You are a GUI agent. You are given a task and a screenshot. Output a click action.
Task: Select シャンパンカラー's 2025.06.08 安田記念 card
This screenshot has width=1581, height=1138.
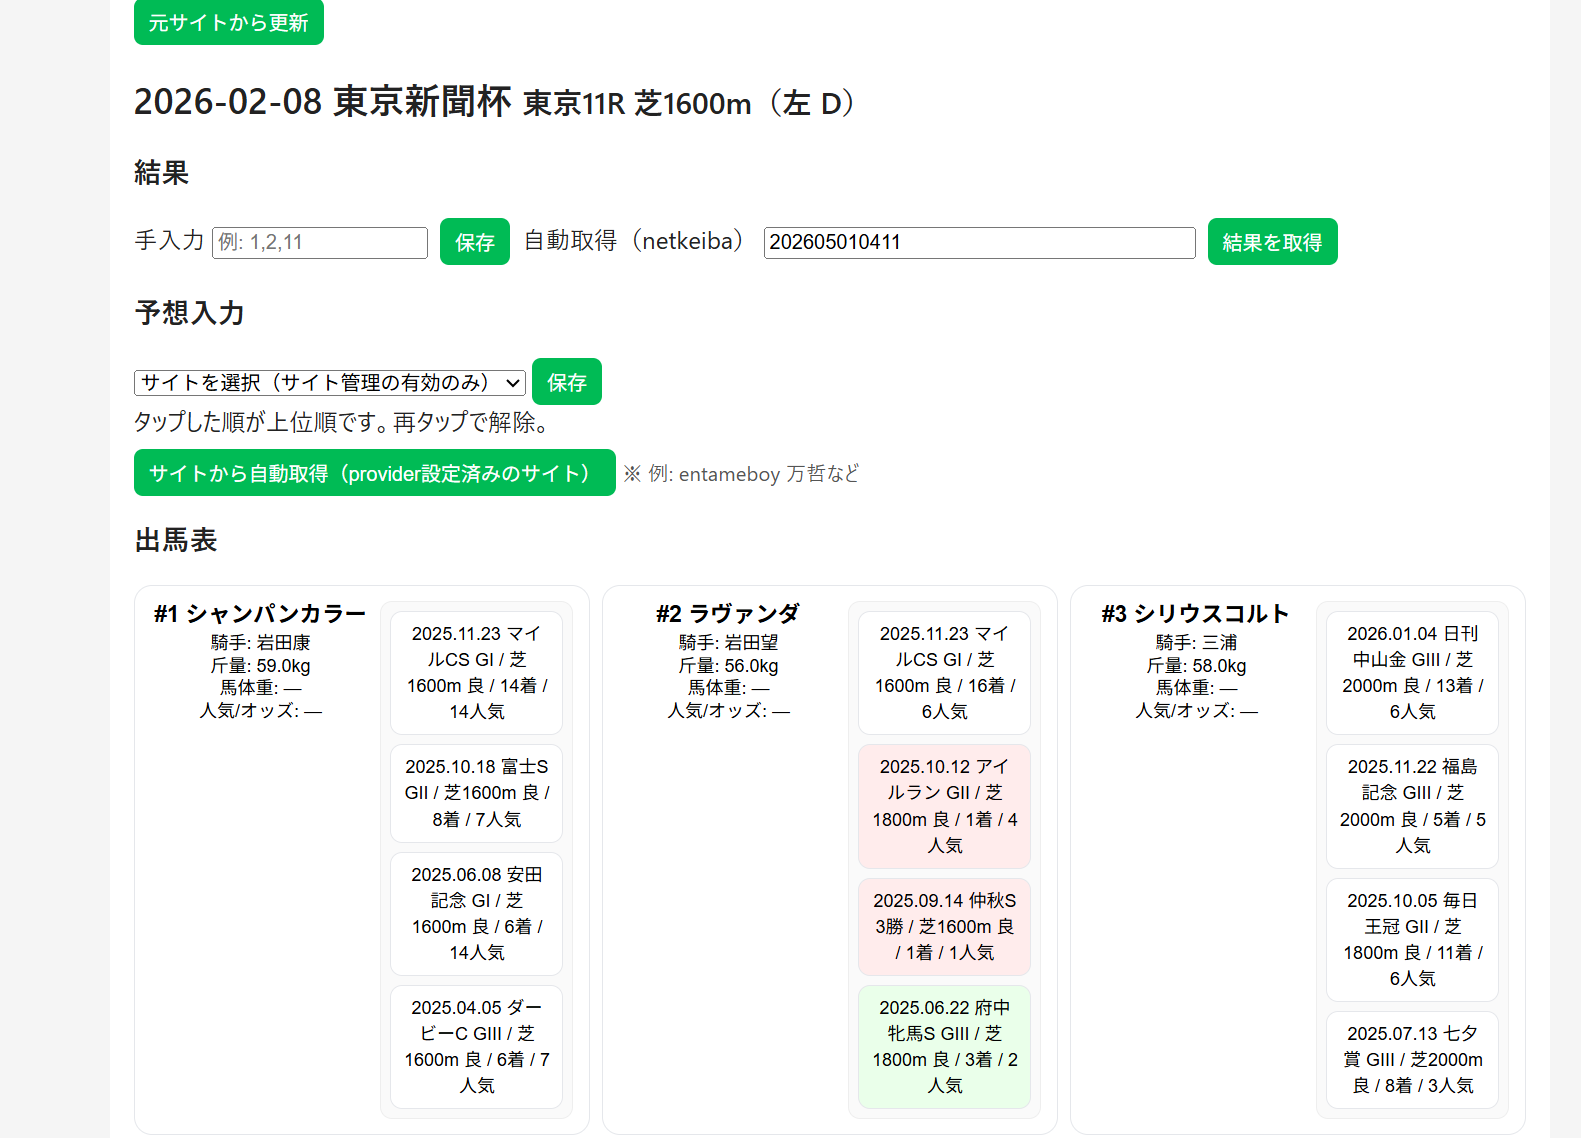click(x=476, y=913)
